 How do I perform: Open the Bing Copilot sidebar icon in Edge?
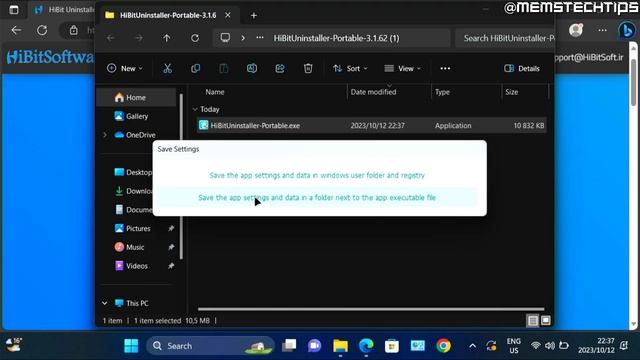[627, 30]
